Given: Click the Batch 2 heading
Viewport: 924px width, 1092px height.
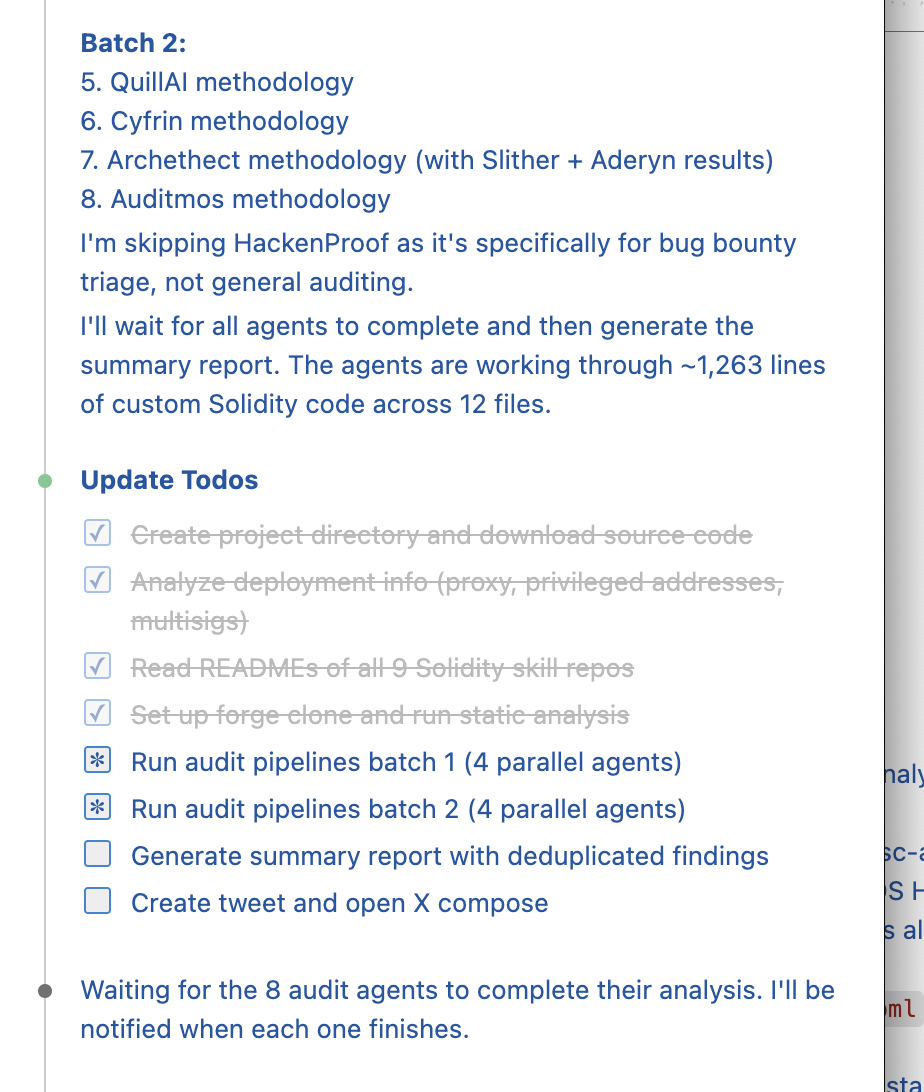Looking at the screenshot, I should tap(133, 43).
